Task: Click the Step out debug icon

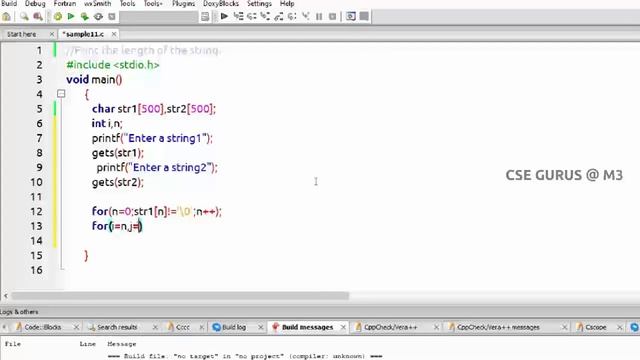Action: (279, 17)
